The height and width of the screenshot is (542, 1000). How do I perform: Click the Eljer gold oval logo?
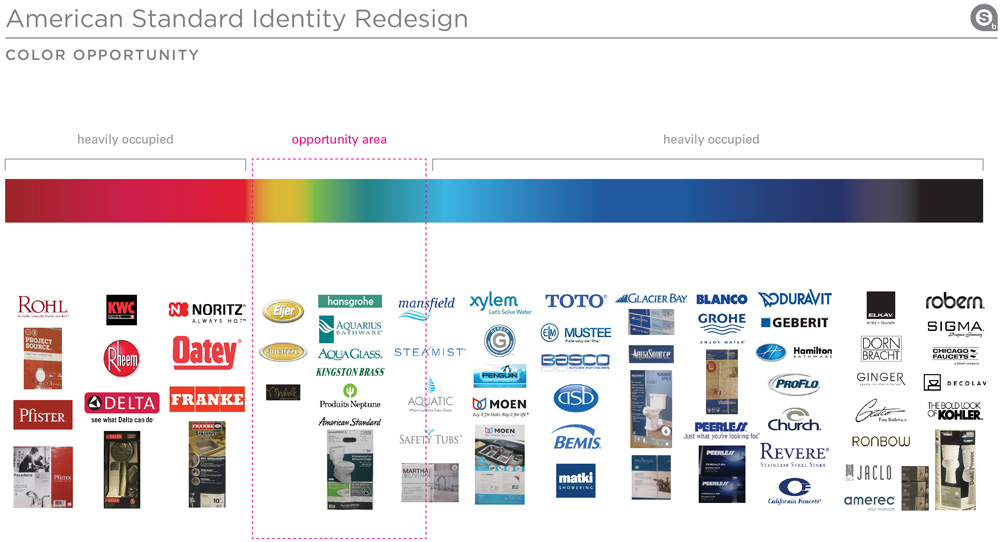pyautogui.click(x=283, y=311)
